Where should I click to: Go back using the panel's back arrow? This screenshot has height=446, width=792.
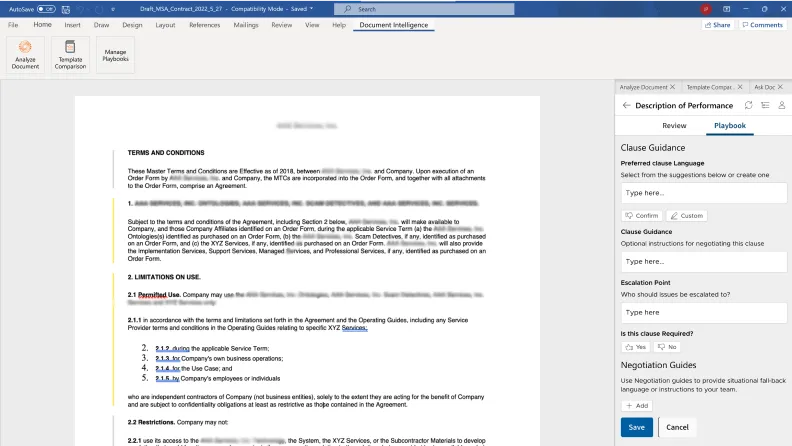coord(626,105)
